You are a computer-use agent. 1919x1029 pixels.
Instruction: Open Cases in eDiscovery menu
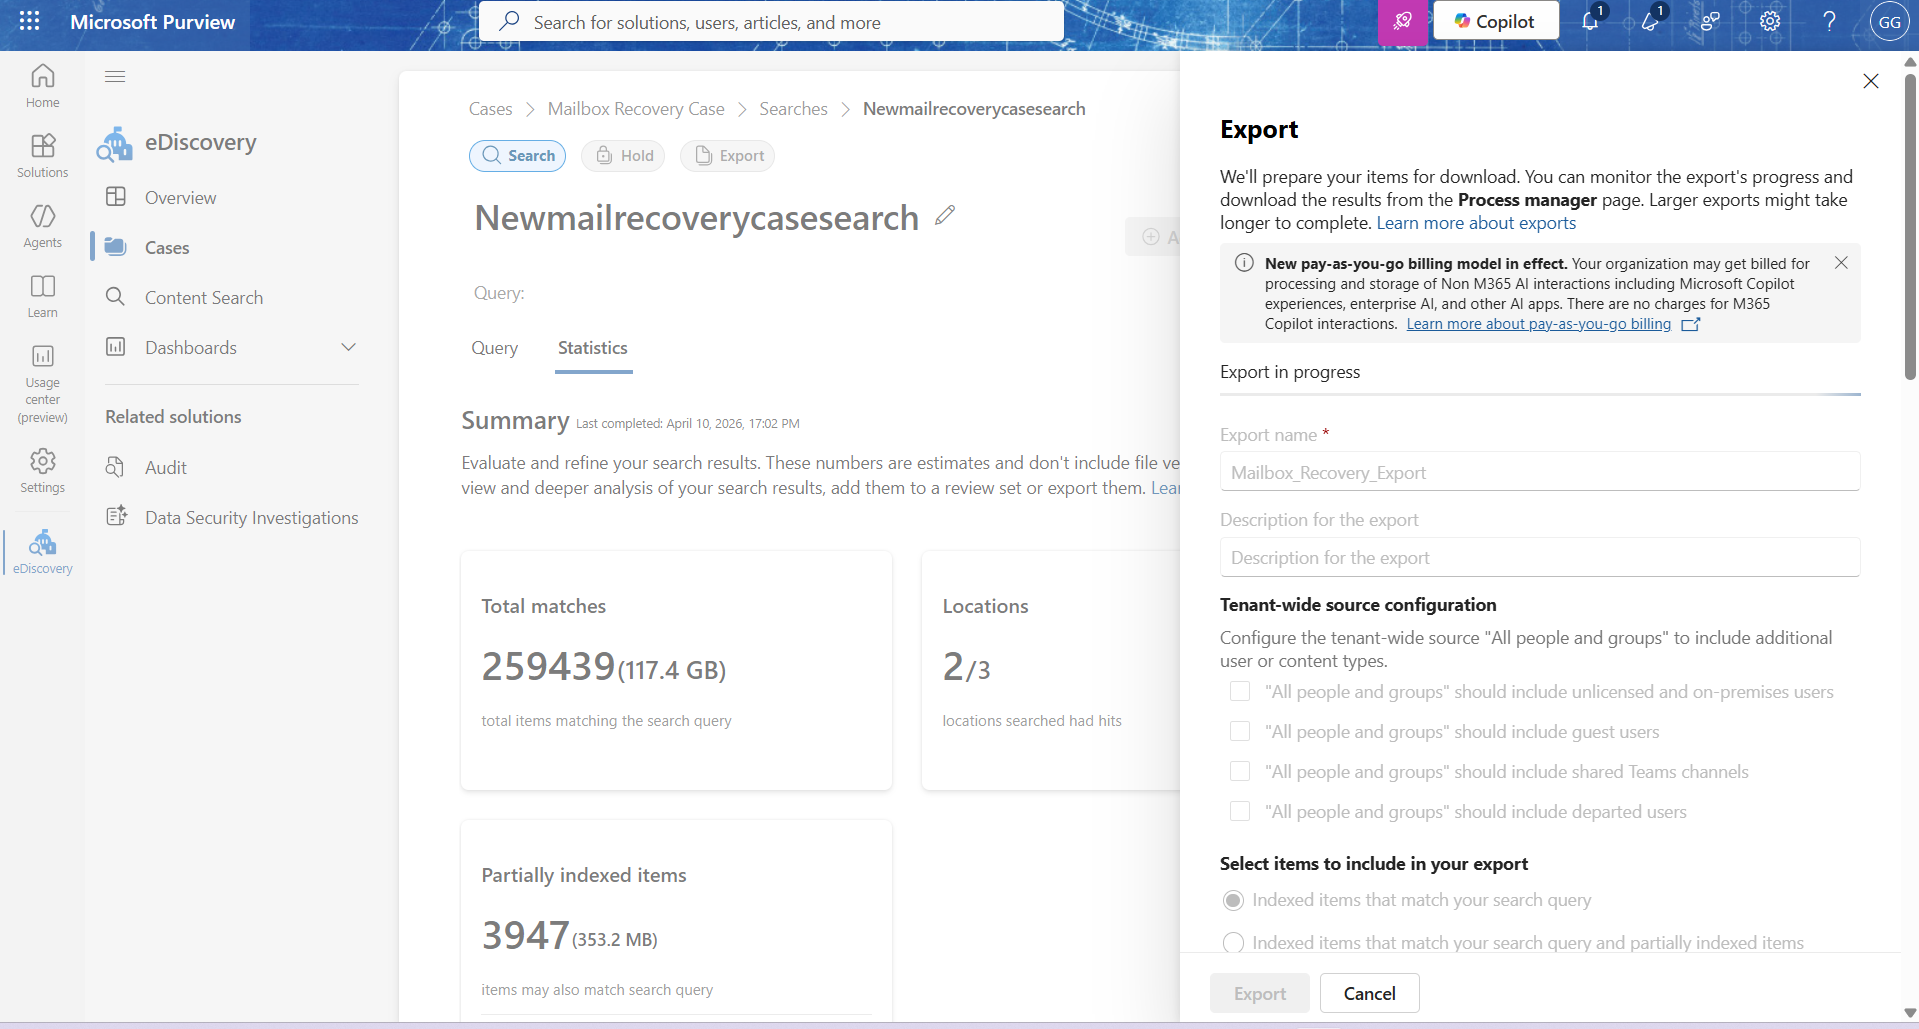(167, 247)
